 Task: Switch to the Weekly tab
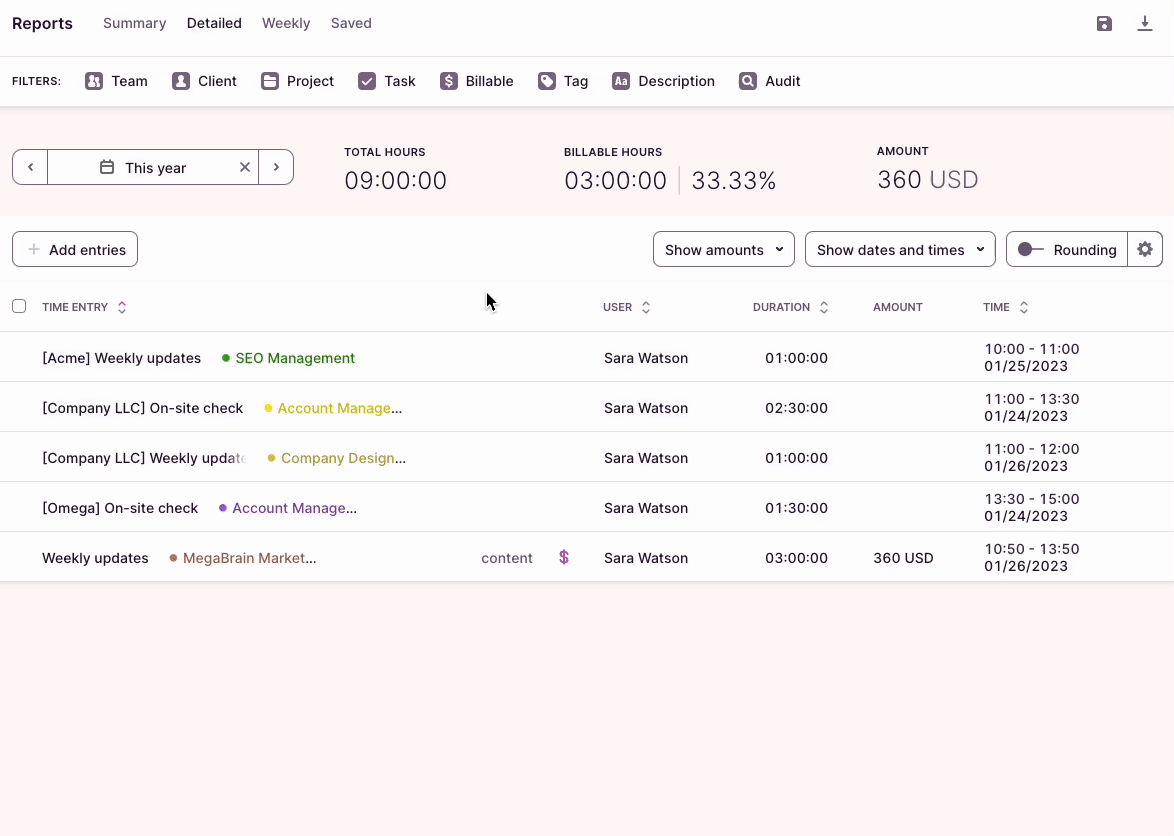tap(286, 23)
